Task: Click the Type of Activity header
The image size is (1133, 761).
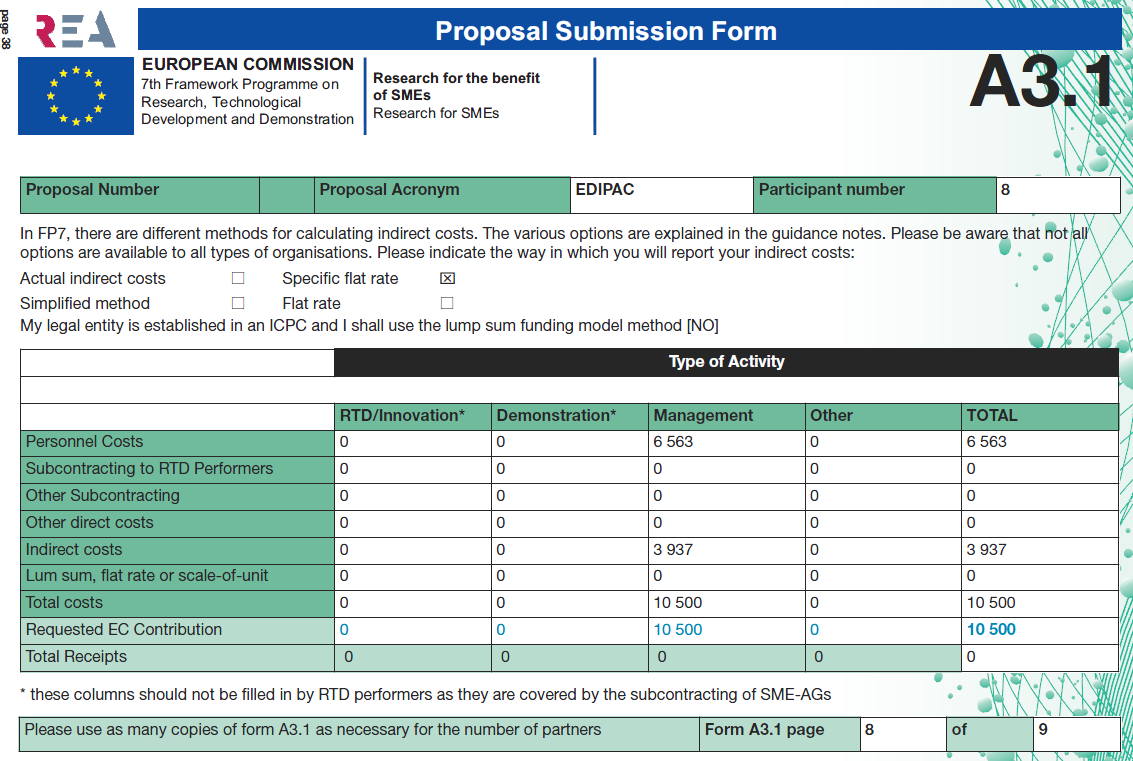Action: point(726,362)
